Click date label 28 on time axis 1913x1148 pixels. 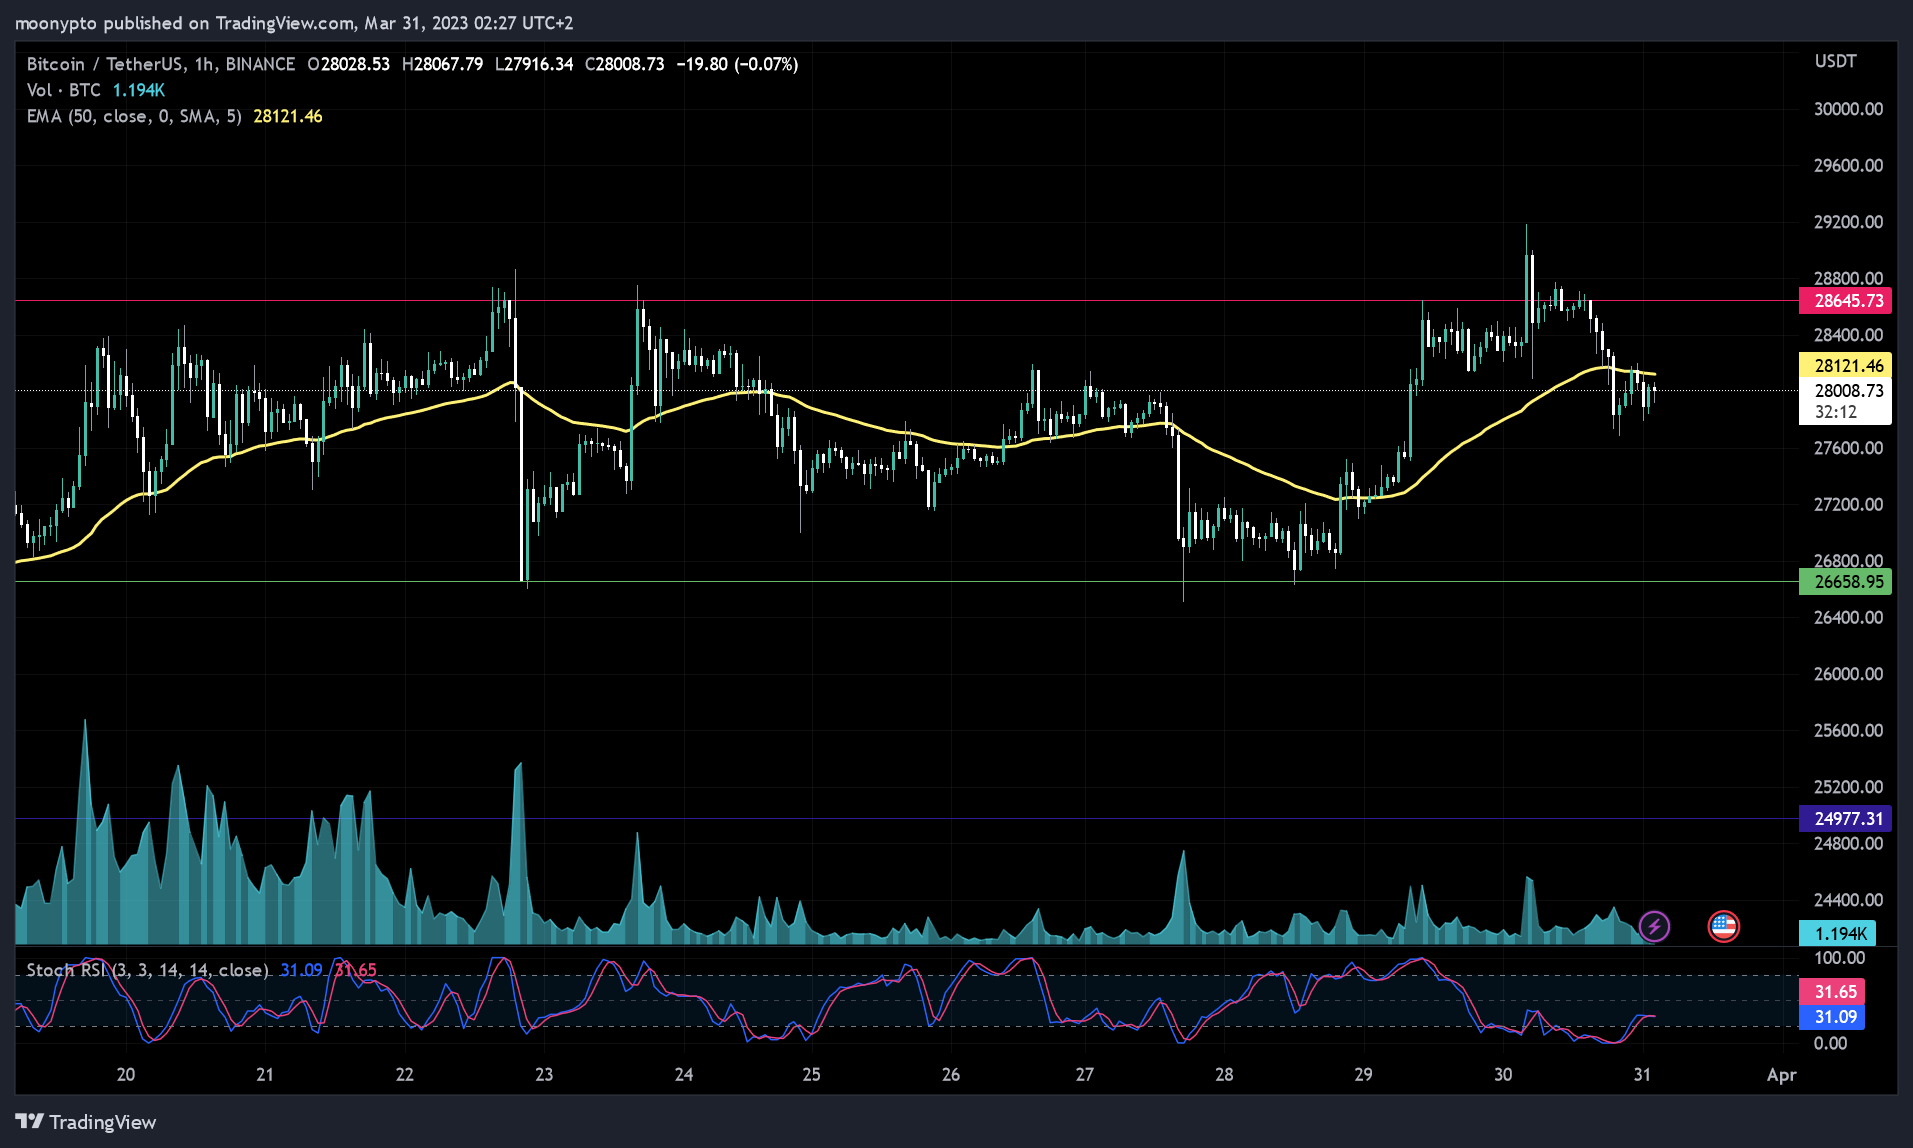1224,1075
